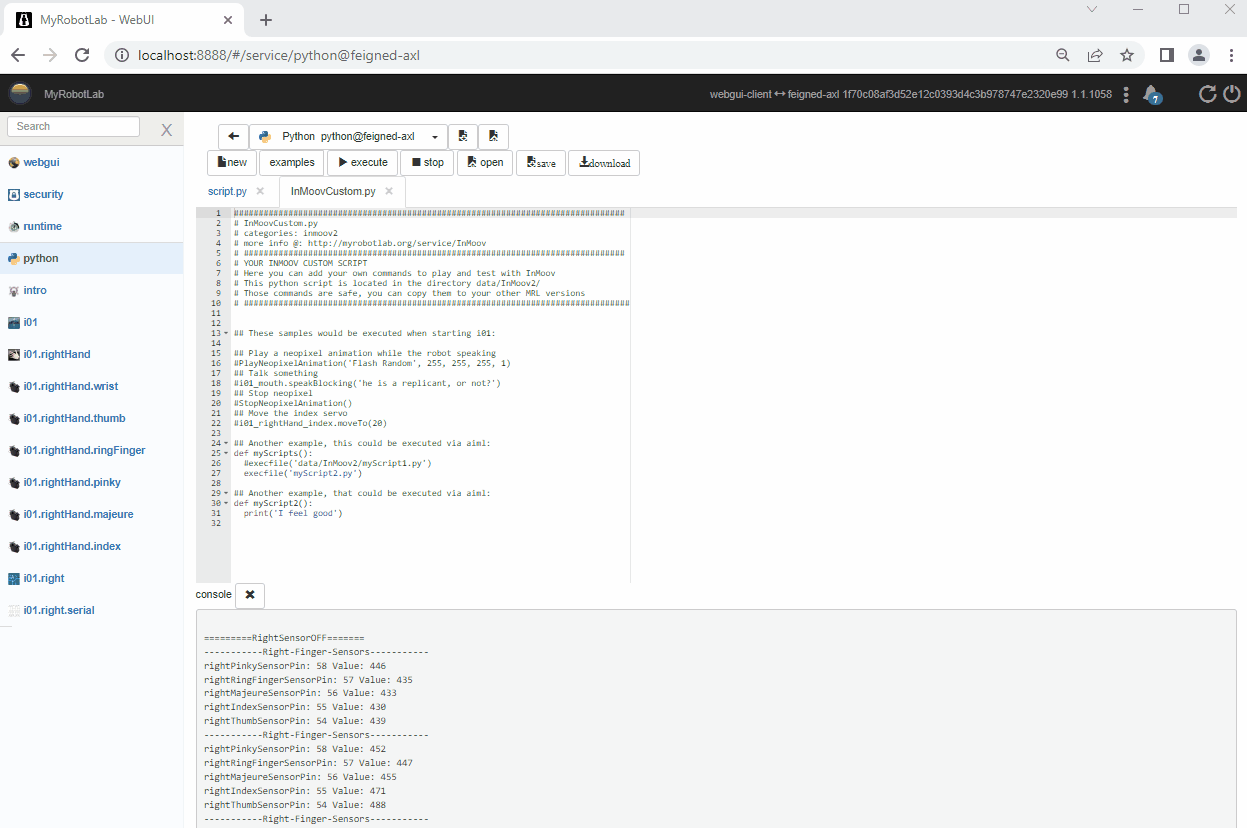The image size is (1247, 828).
Task: Click the power shutdown icon
Action: (1232, 94)
